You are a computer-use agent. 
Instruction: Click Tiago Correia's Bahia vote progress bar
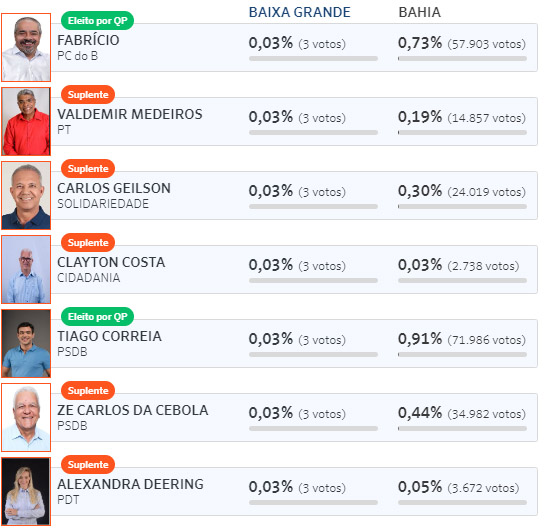pos(462,354)
